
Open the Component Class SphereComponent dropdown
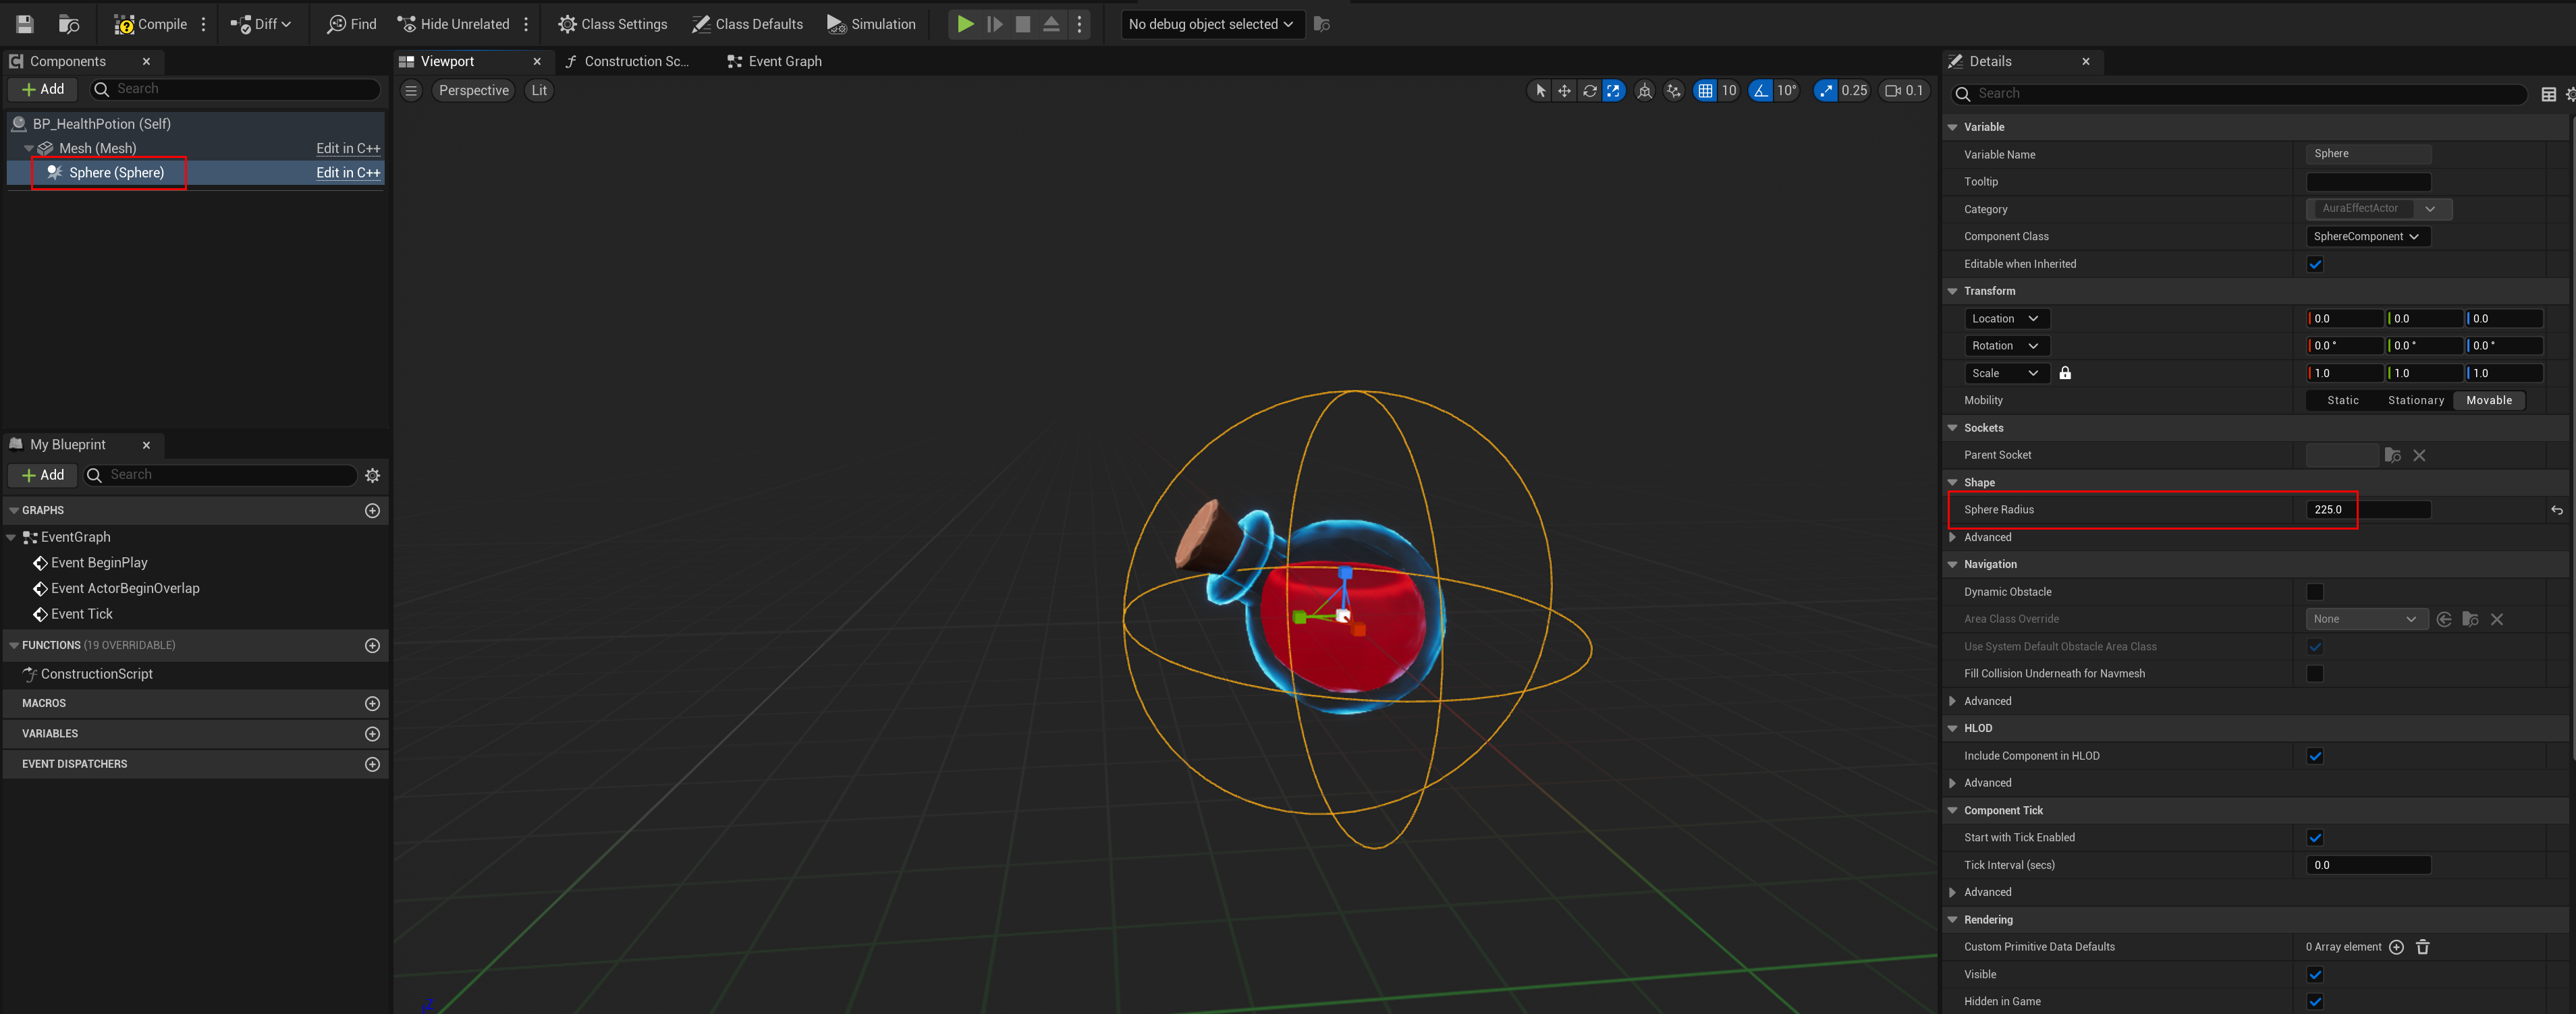pyautogui.click(x=2365, y=237)
